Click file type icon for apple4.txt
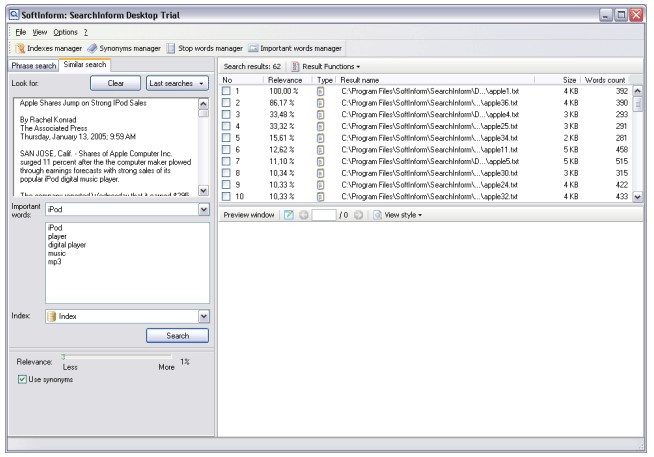The height and width of the screenshot is (457, 654). pos(320,115)
